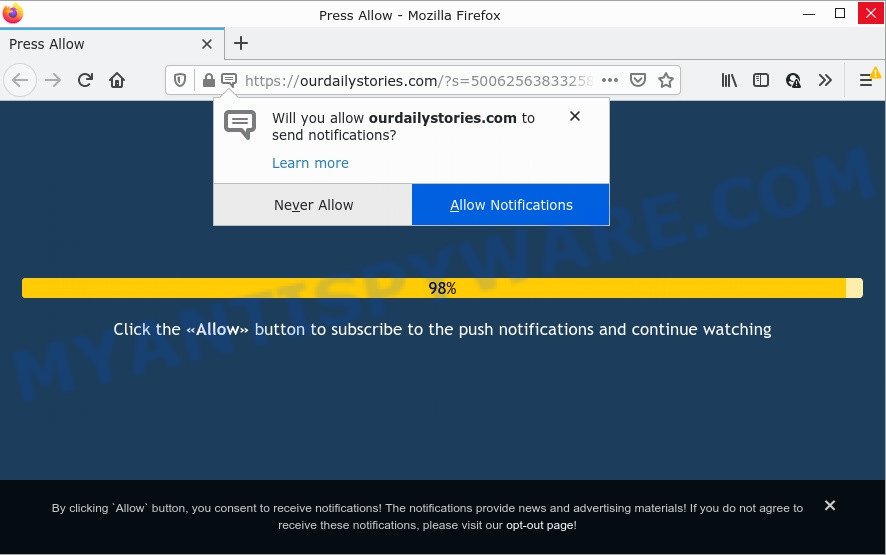
Task: Open page actions three-dot menu
Action: click(x=610, y=80)
